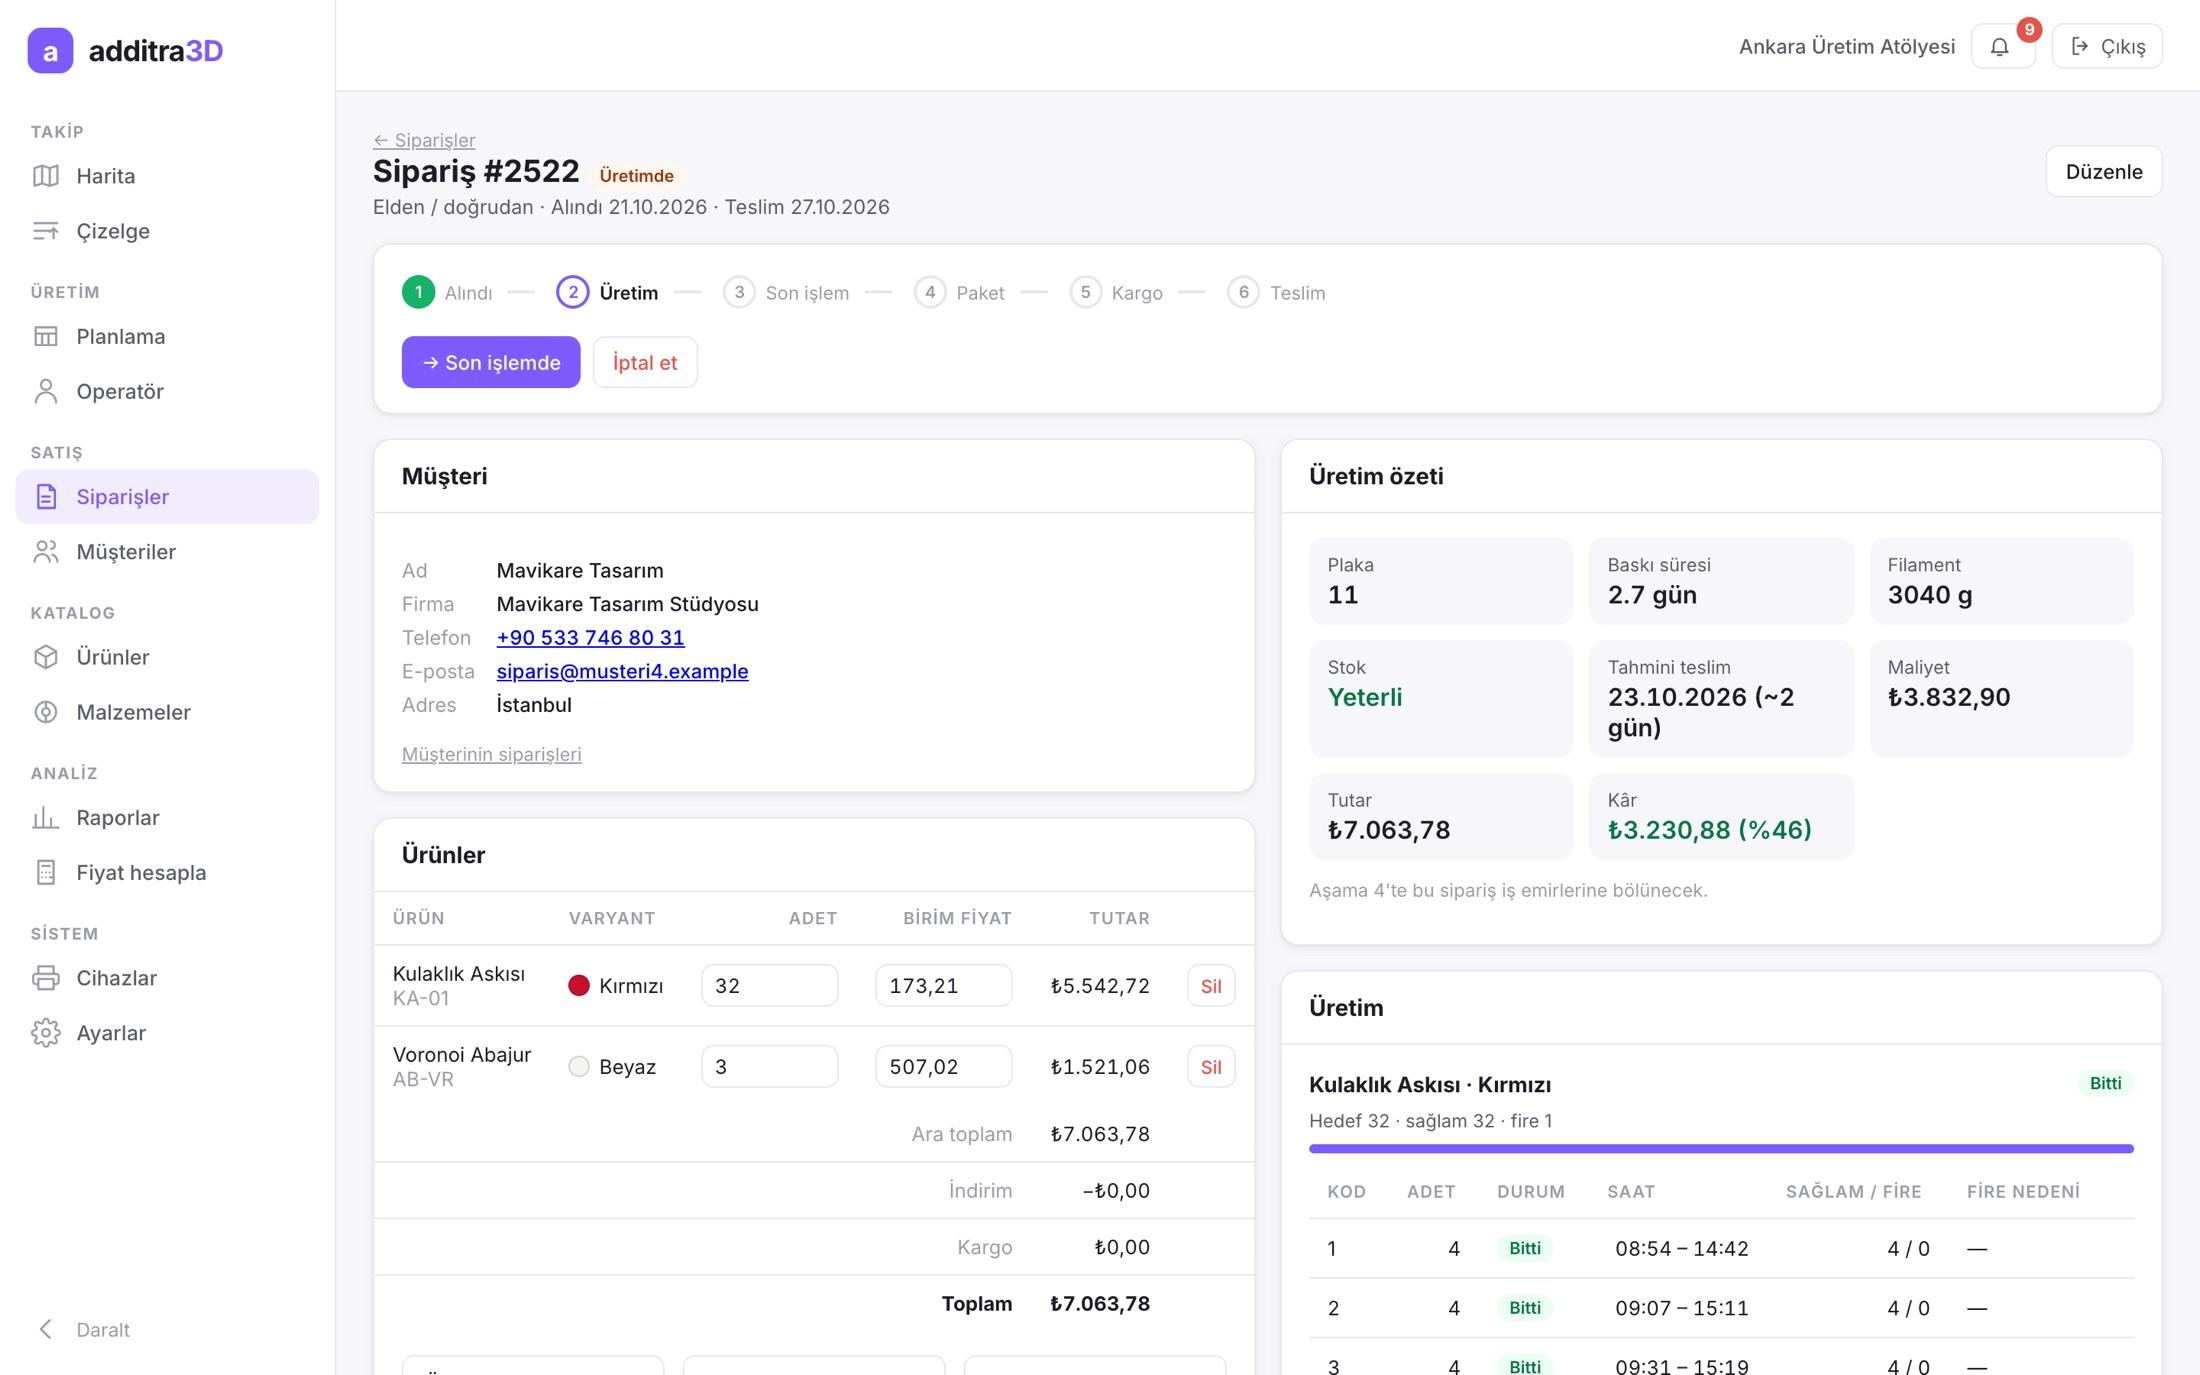Screen dimensions: 2200x1375
Task: Open the Operatör person icon
Action: (x=46, y=391)
